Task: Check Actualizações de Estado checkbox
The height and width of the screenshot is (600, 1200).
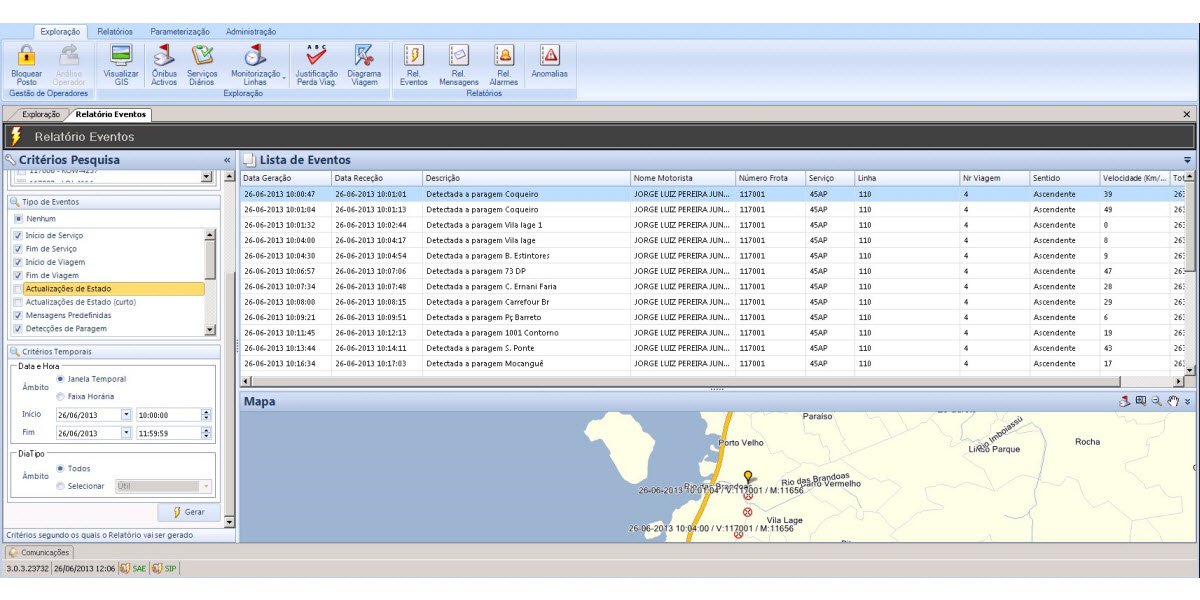Action: tap(17, 289)
